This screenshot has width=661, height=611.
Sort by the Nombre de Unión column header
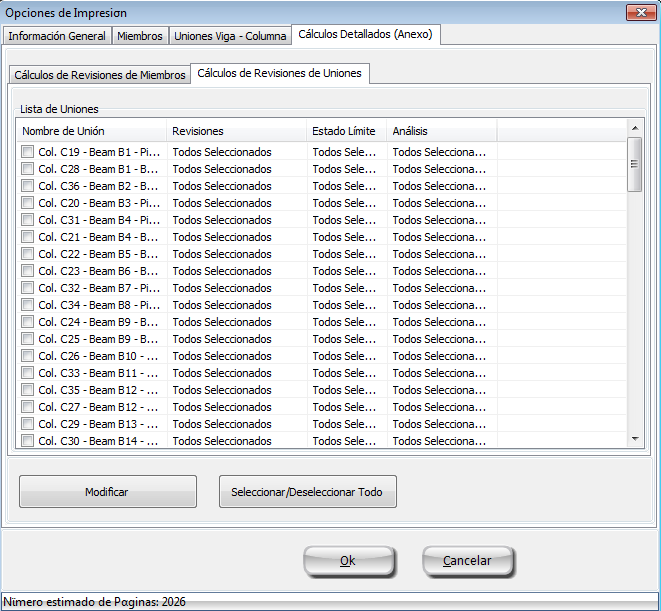click(x=91, y=131)
